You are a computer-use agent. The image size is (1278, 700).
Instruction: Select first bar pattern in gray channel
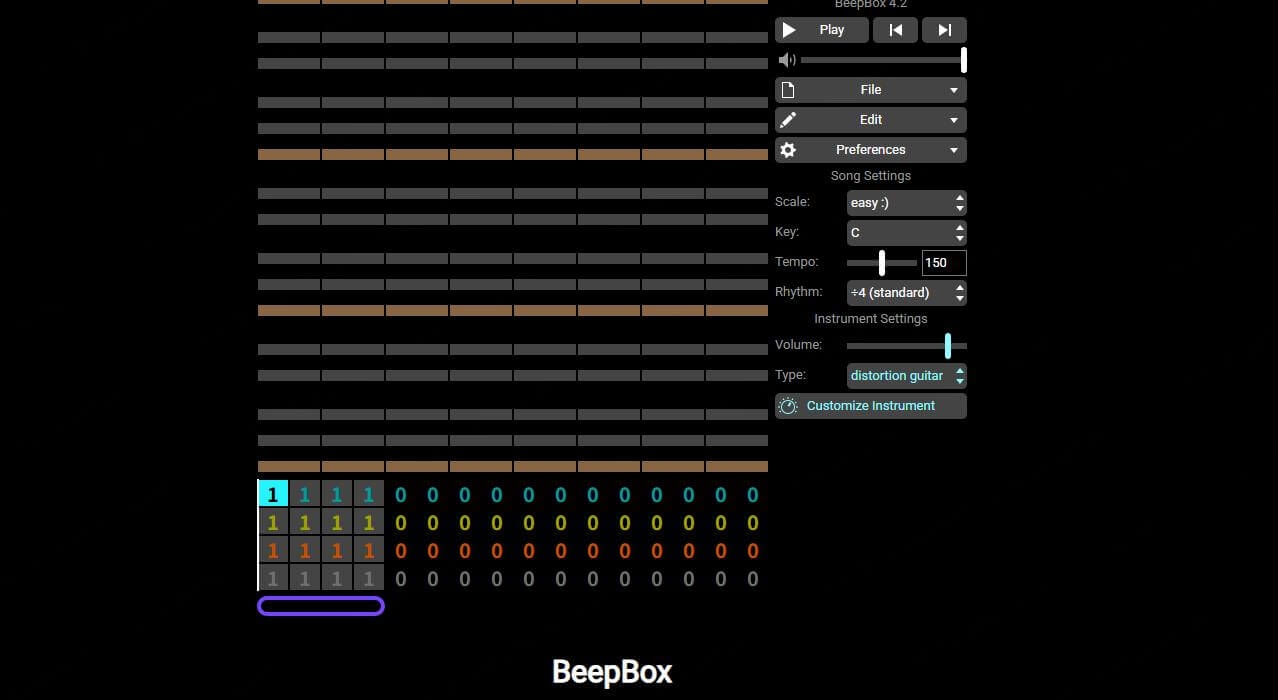[x=273, y=578]
